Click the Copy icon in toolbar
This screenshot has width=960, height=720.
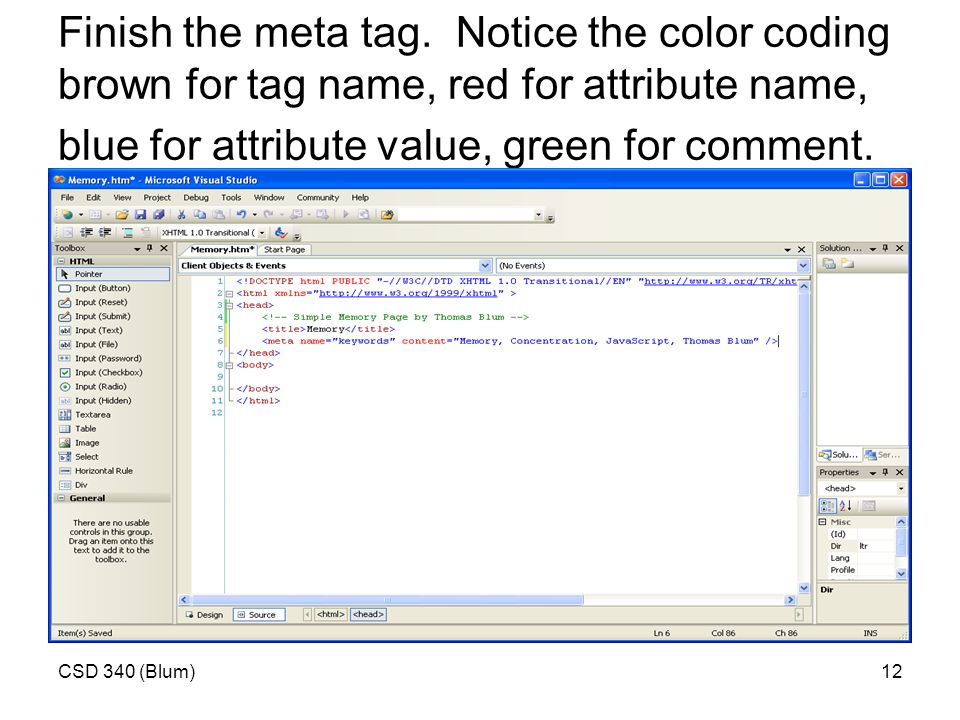coord(200,215)
